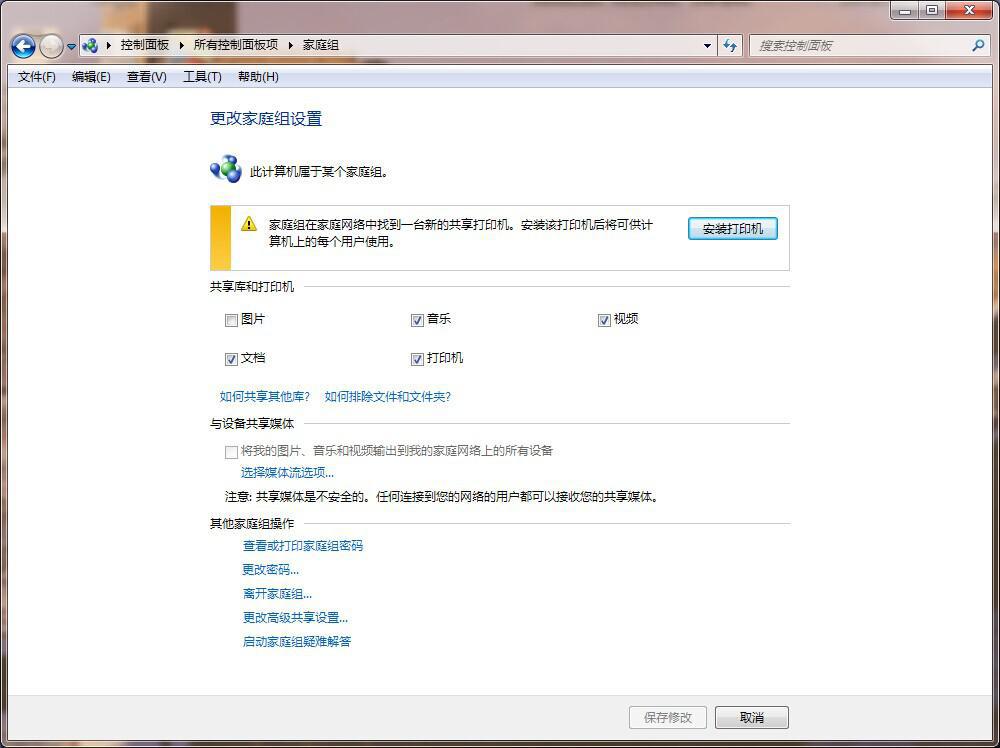The width and height of the screenshot is (1000, 748).
Task: Click the 安装打印机 button
Action: click(x=732, y=229)
